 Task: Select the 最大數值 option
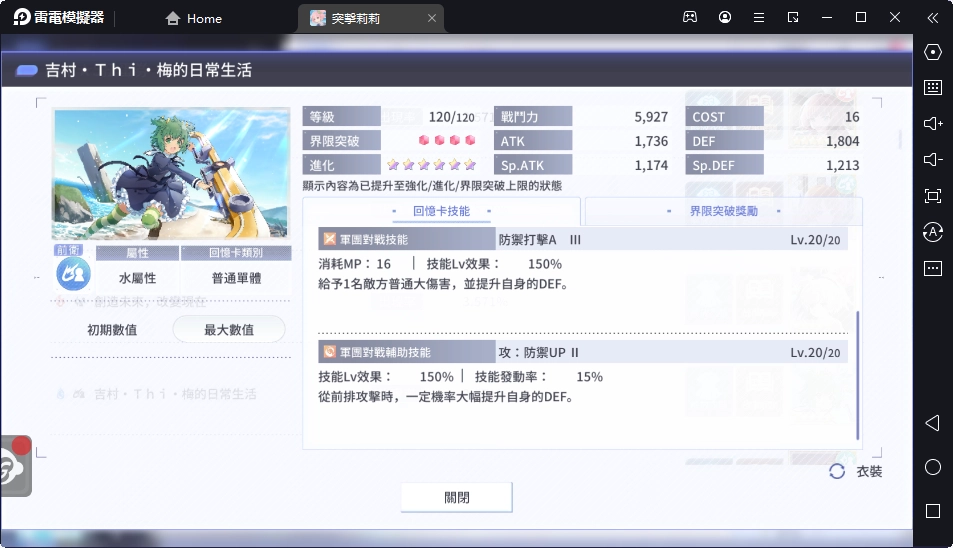(229, 329)
